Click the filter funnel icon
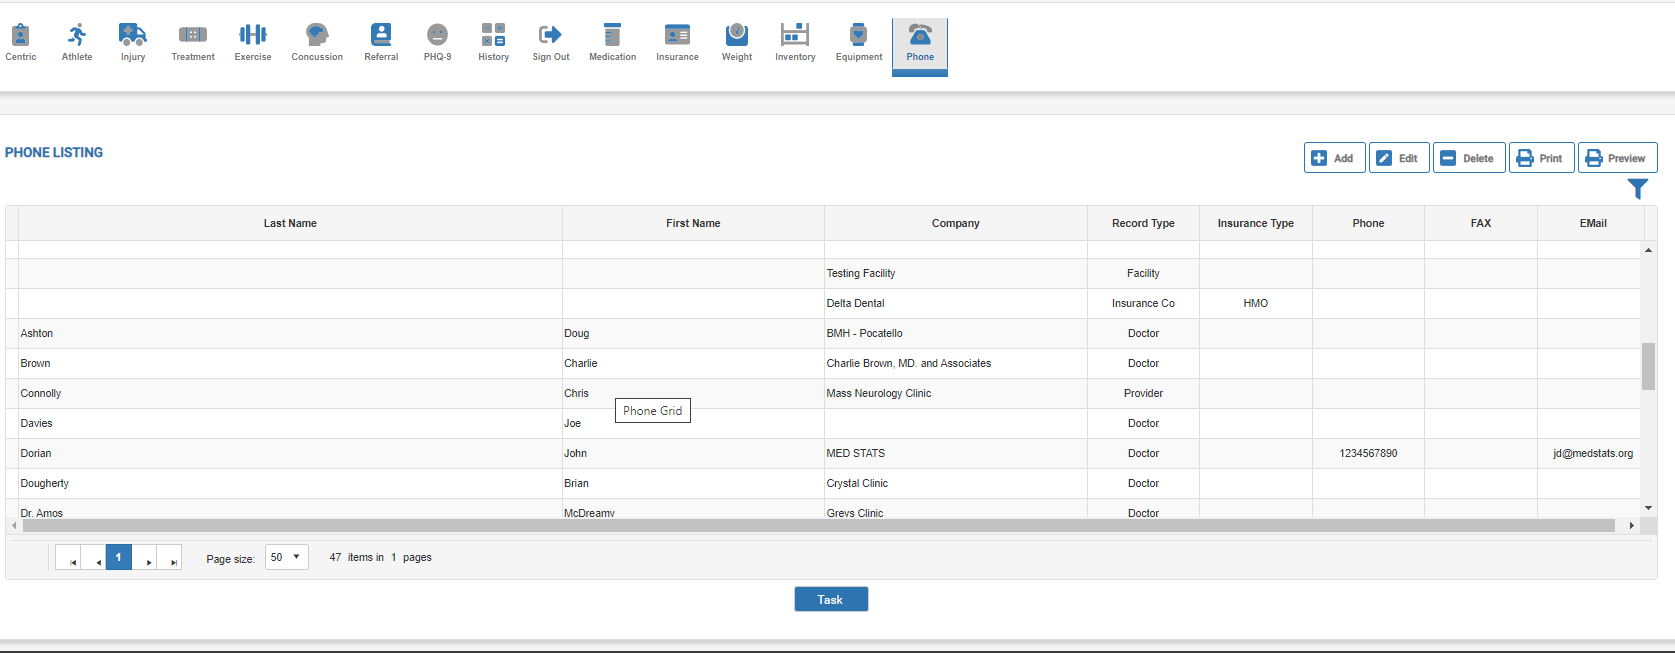 1637,189
